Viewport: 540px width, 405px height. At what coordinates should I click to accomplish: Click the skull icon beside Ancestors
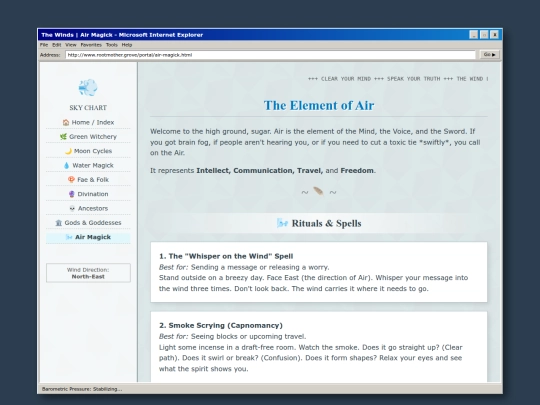[x=72, y=209]
